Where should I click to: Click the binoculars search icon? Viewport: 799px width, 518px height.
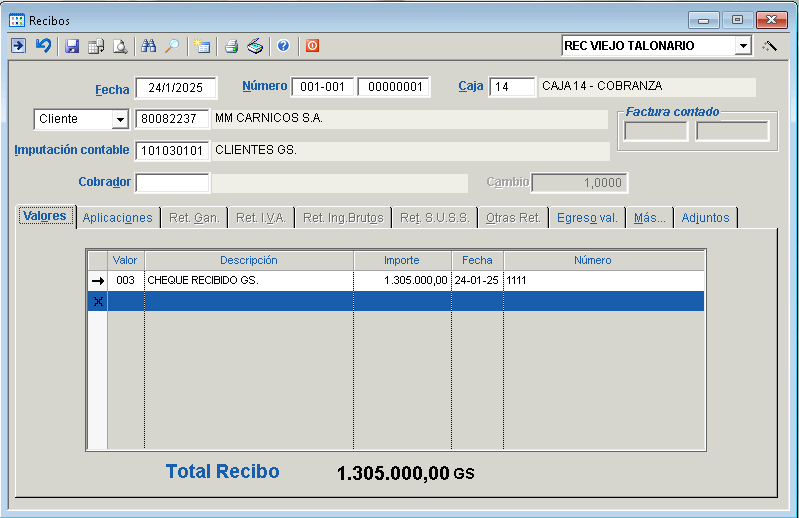(x=149, y=46)
